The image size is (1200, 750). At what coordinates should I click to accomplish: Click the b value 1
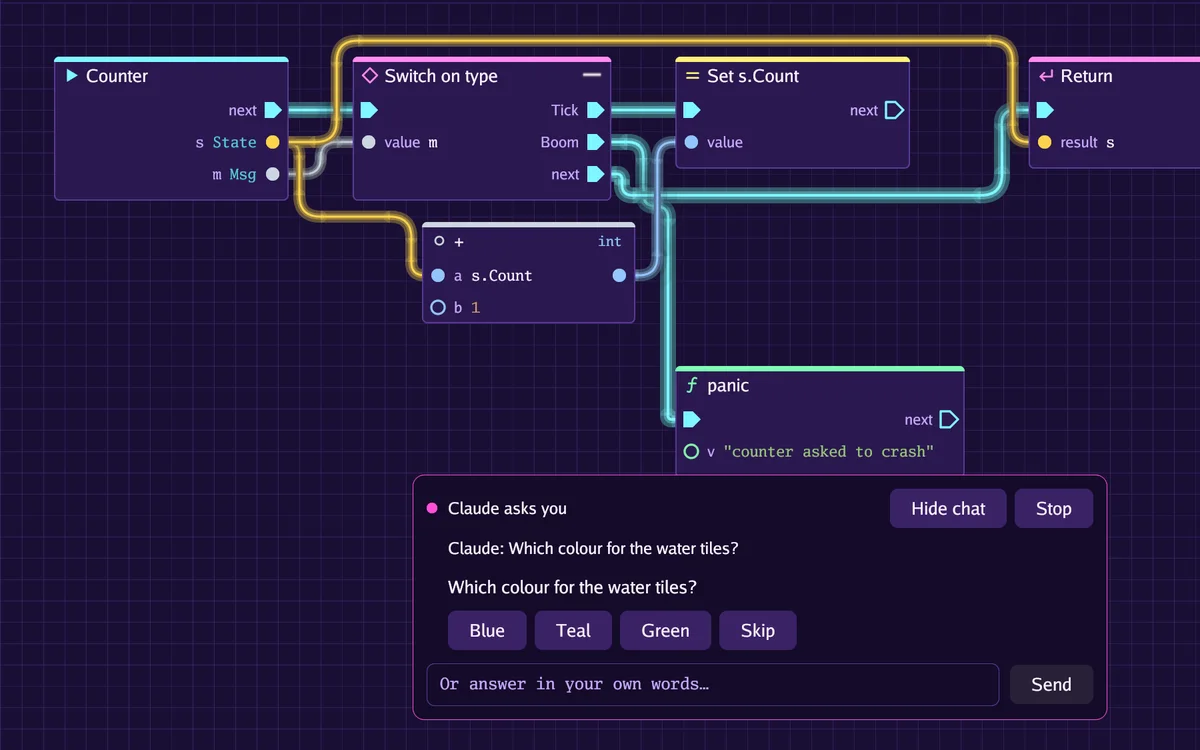[x=476, y=307]
